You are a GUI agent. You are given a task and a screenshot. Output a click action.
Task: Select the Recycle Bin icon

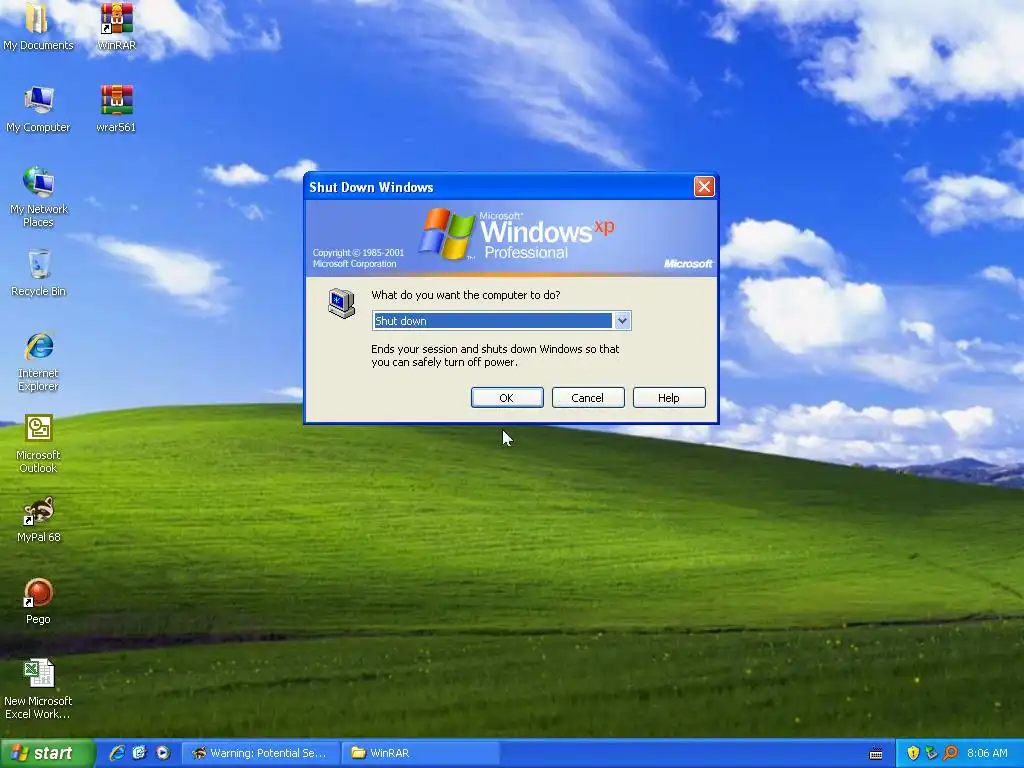tap(38, 272)
